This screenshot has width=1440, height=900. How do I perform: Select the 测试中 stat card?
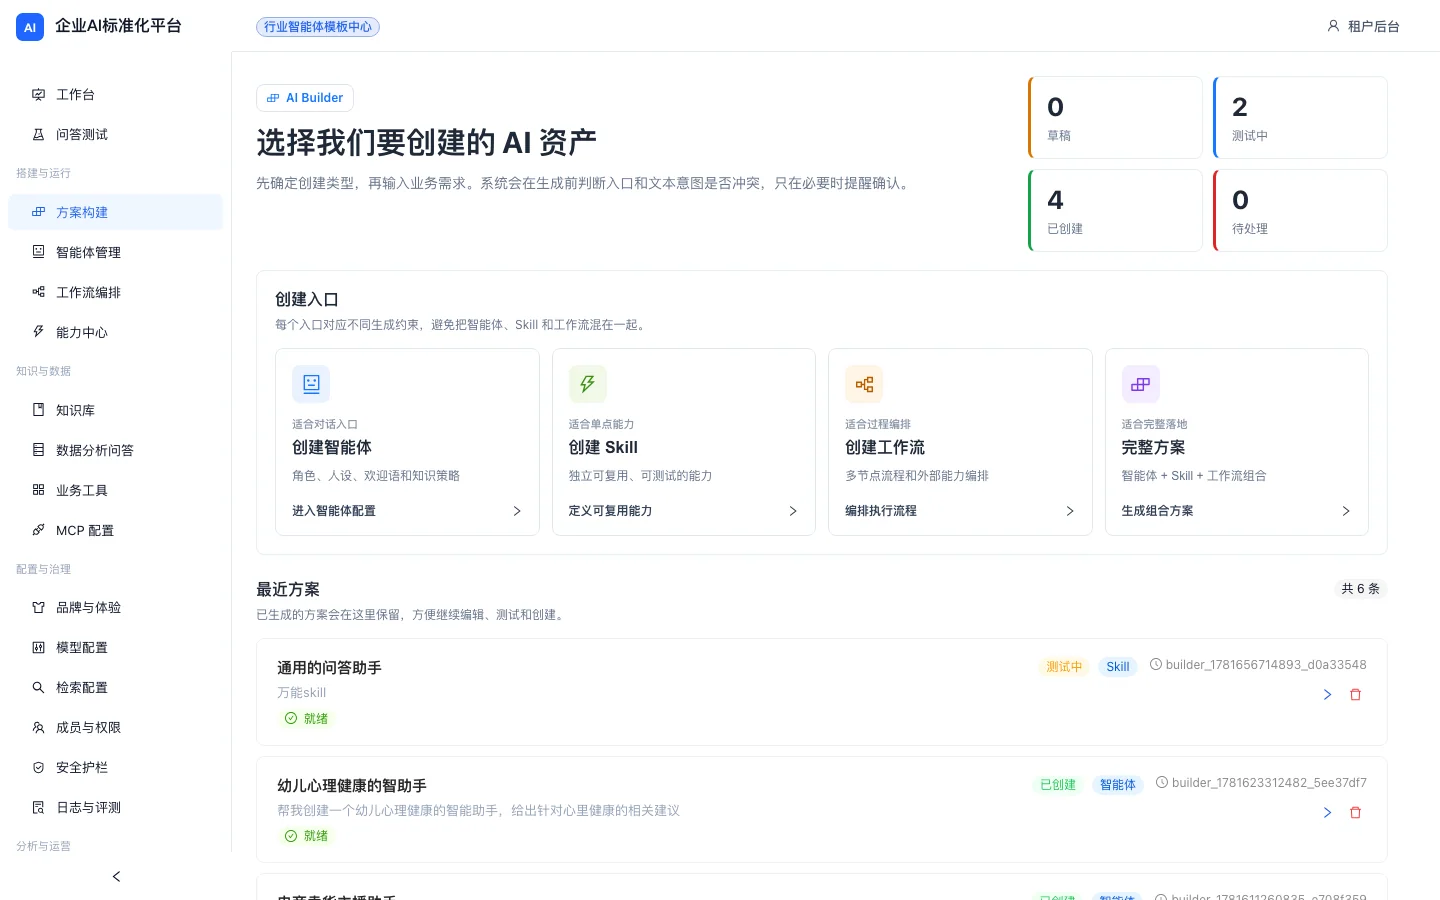tap(1300, 117)
